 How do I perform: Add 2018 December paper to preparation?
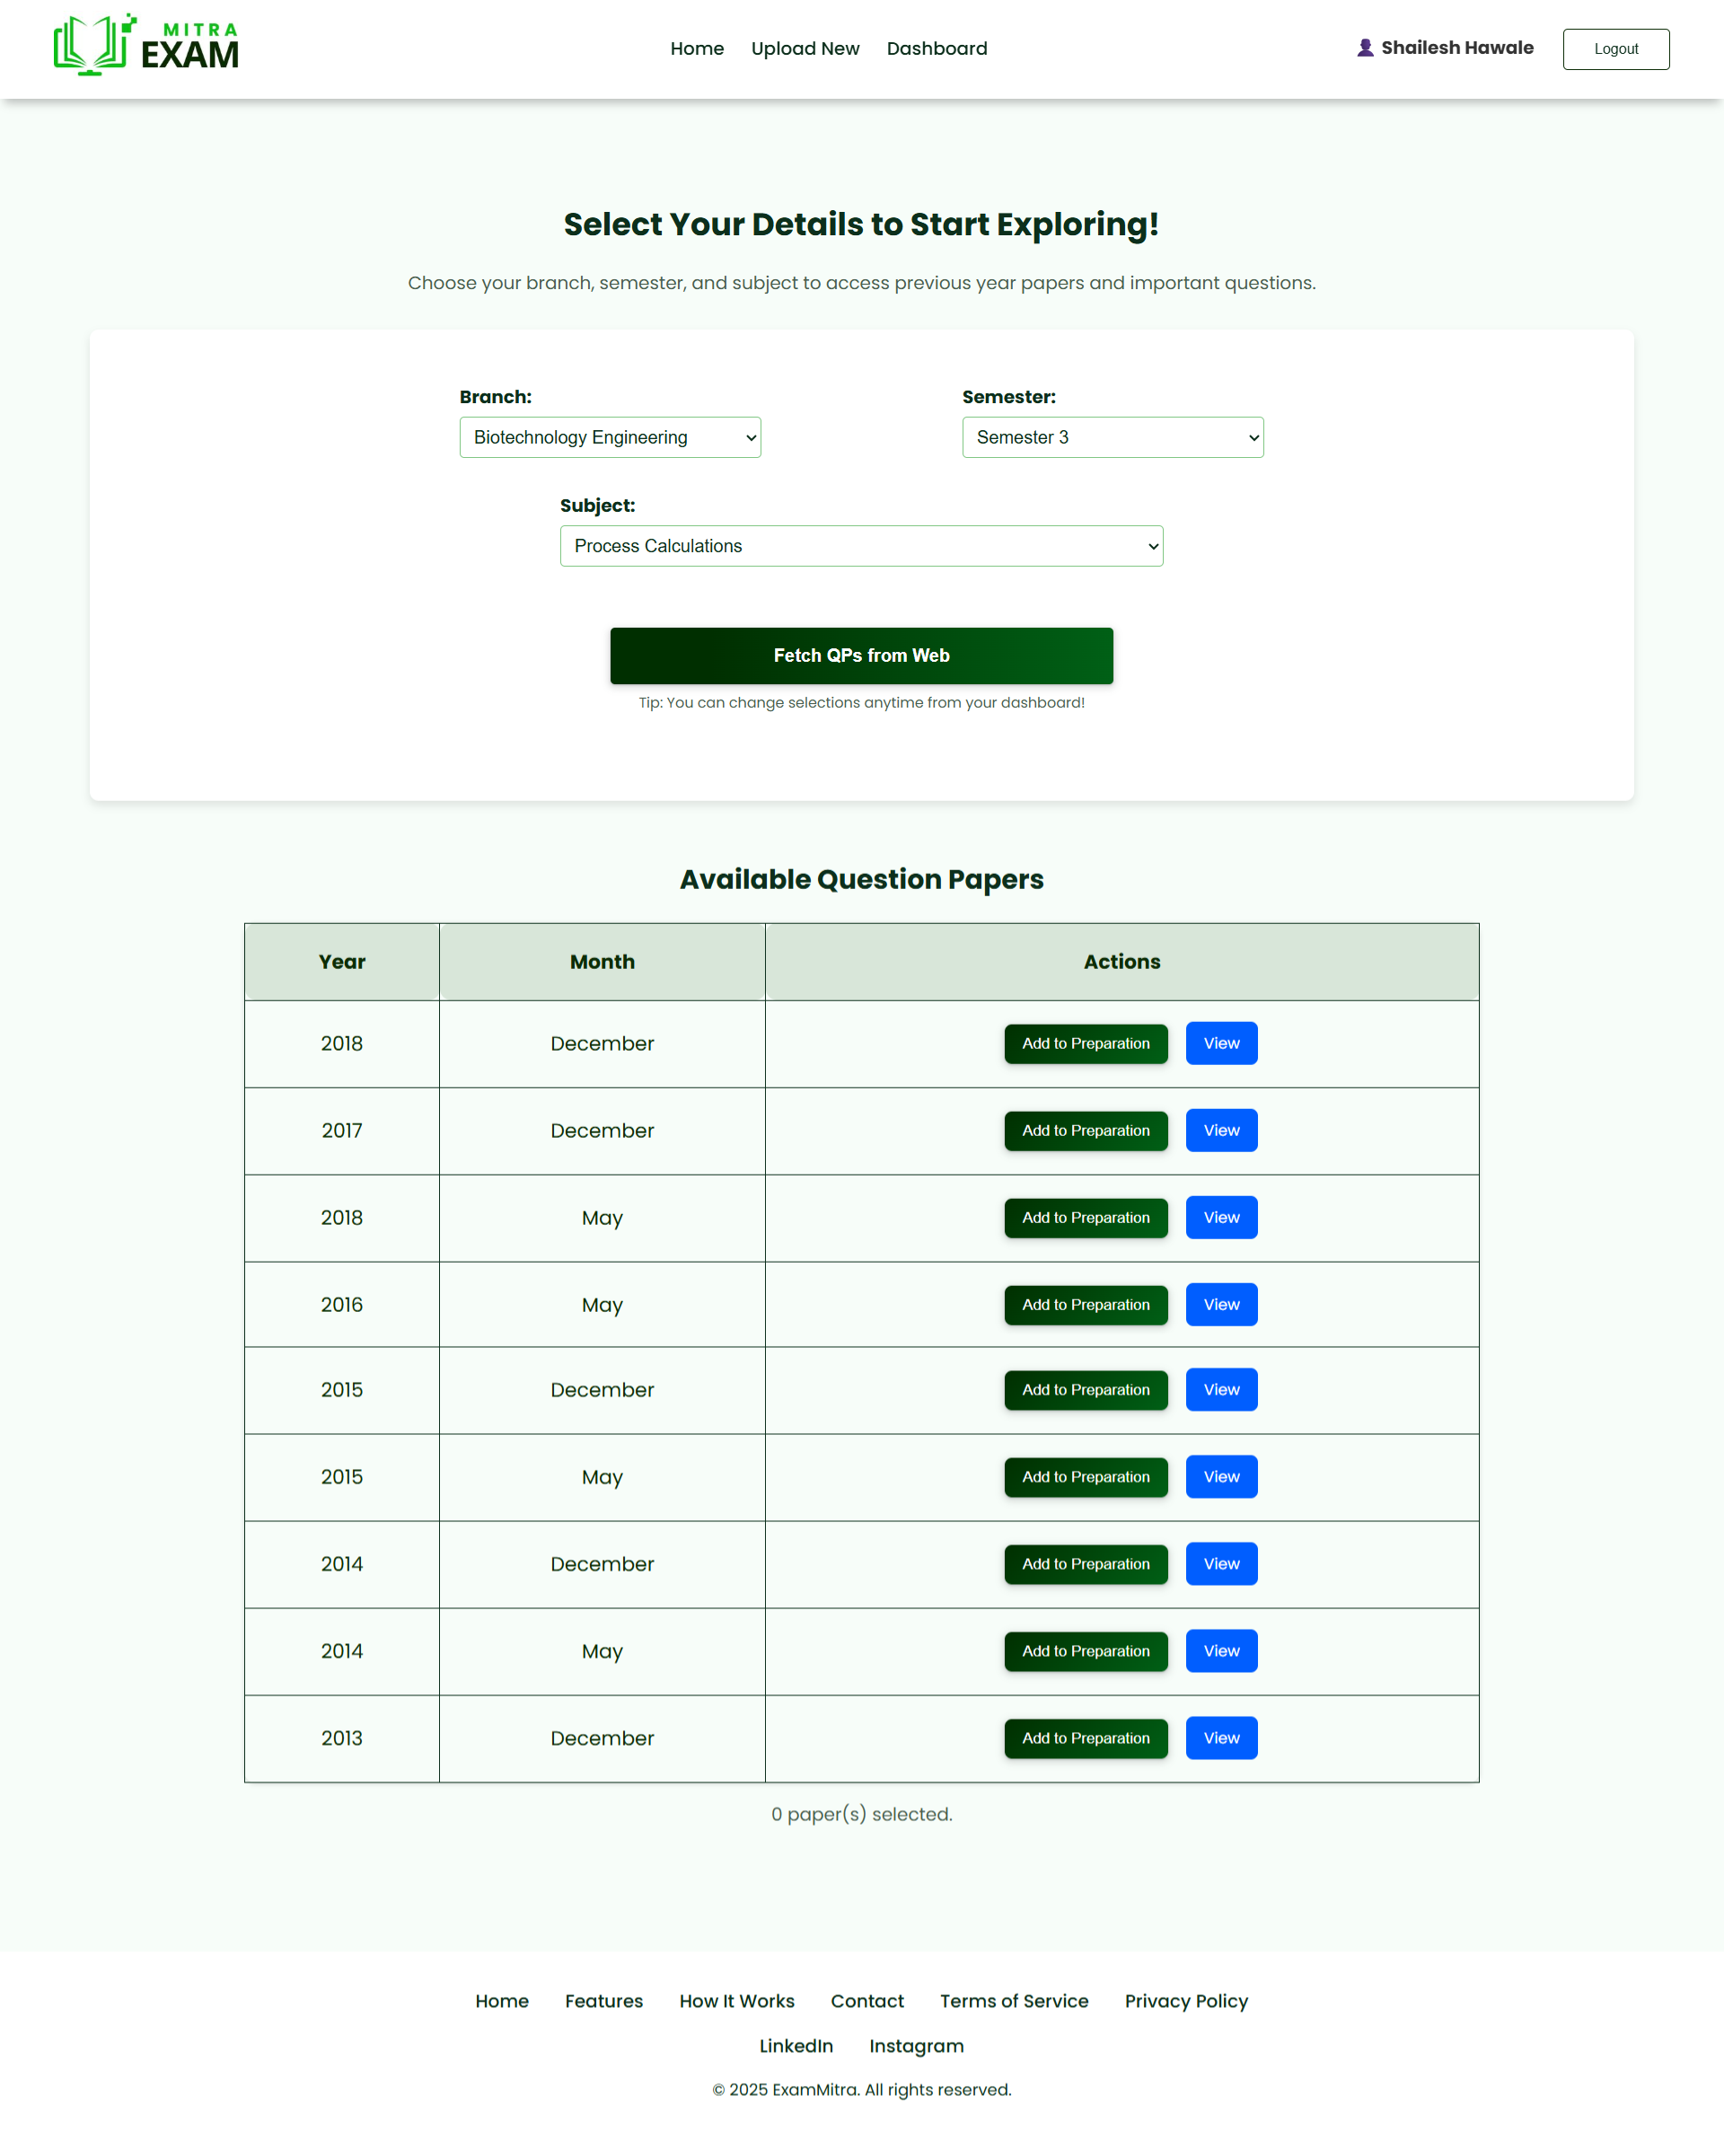pos(1085,1043)
